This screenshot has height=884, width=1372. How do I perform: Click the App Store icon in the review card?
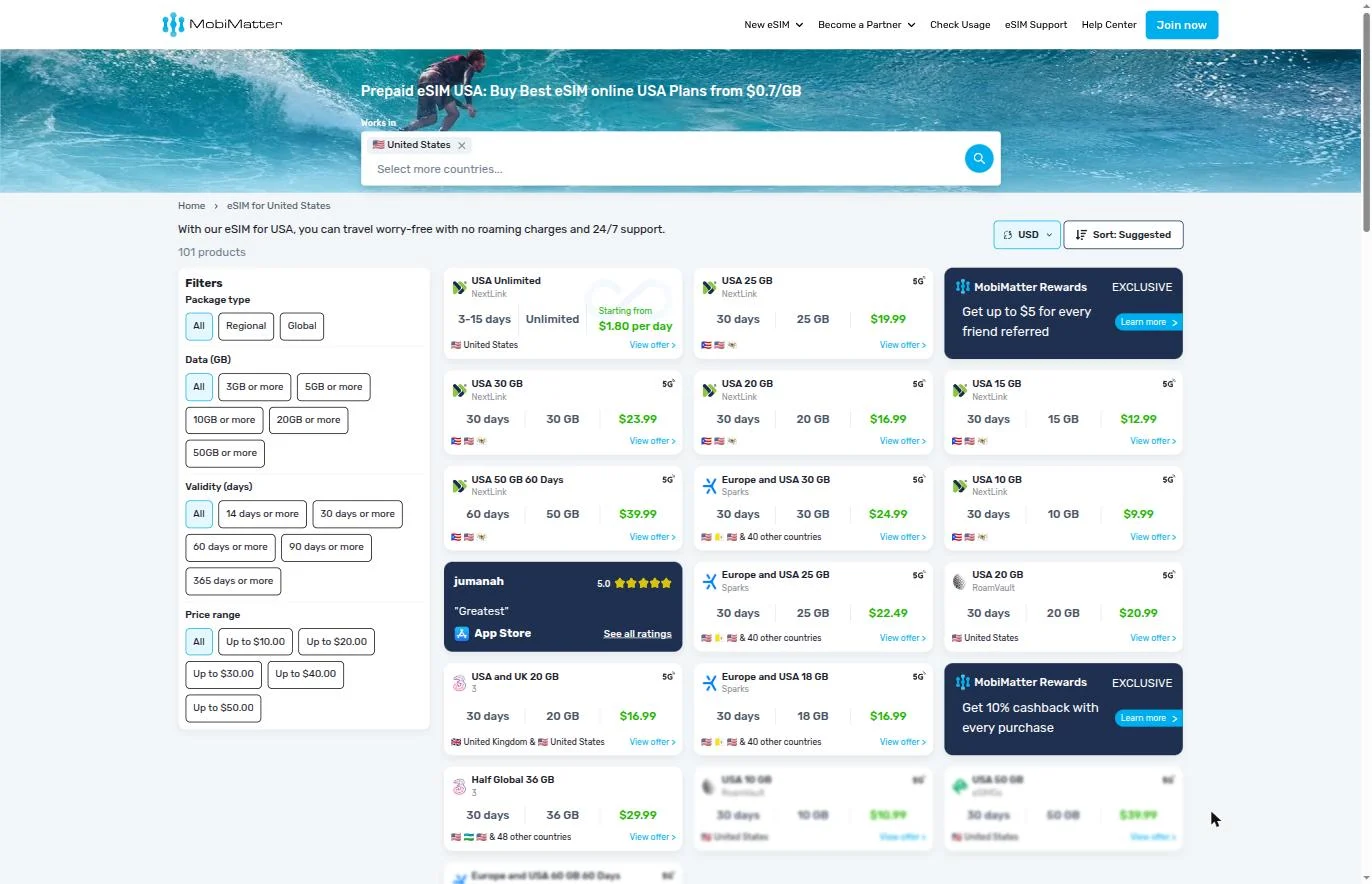(462, 633)
